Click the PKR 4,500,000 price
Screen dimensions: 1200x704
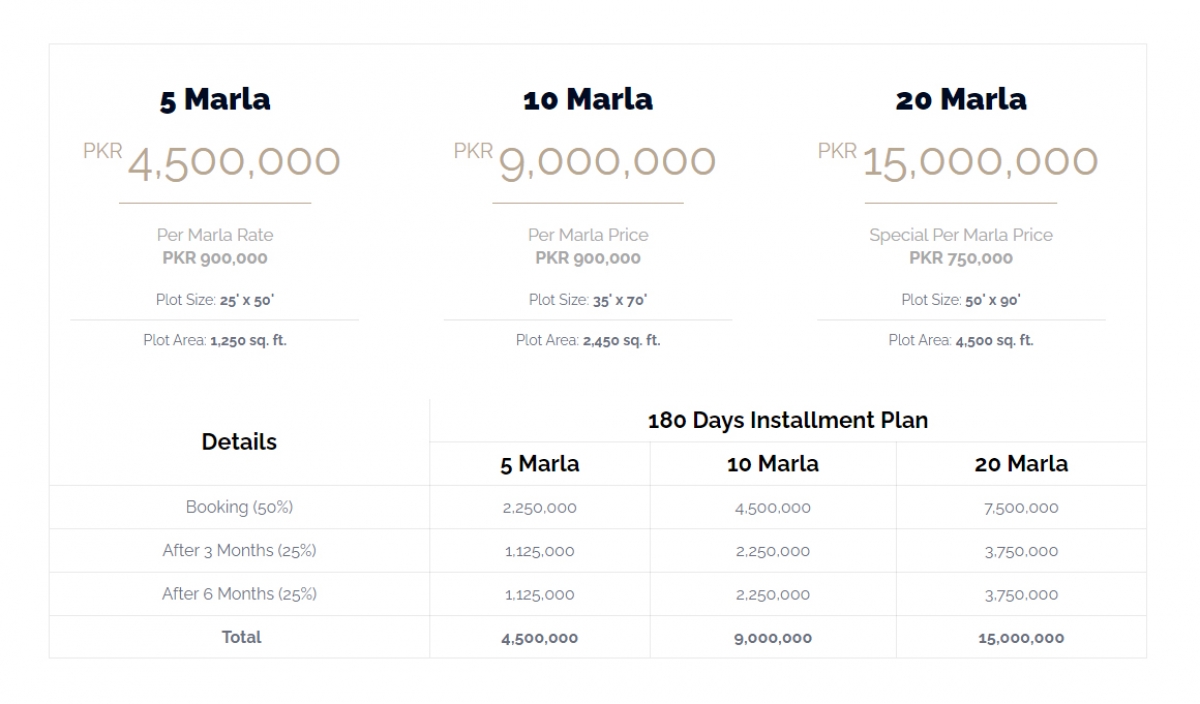[212, 161]
